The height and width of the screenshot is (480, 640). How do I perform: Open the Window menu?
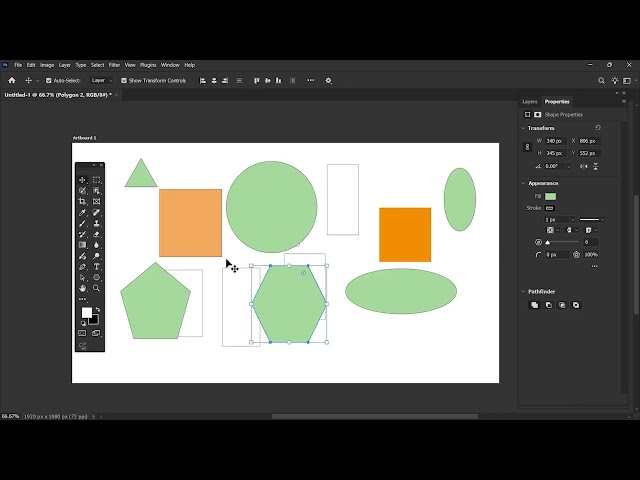[x=170, y=65]
